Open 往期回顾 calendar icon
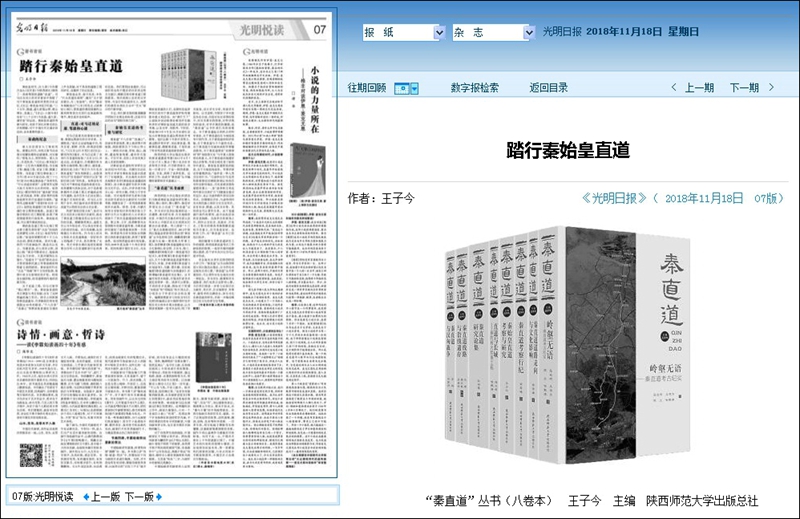This screenshot has height=519, width=800. 402,89
